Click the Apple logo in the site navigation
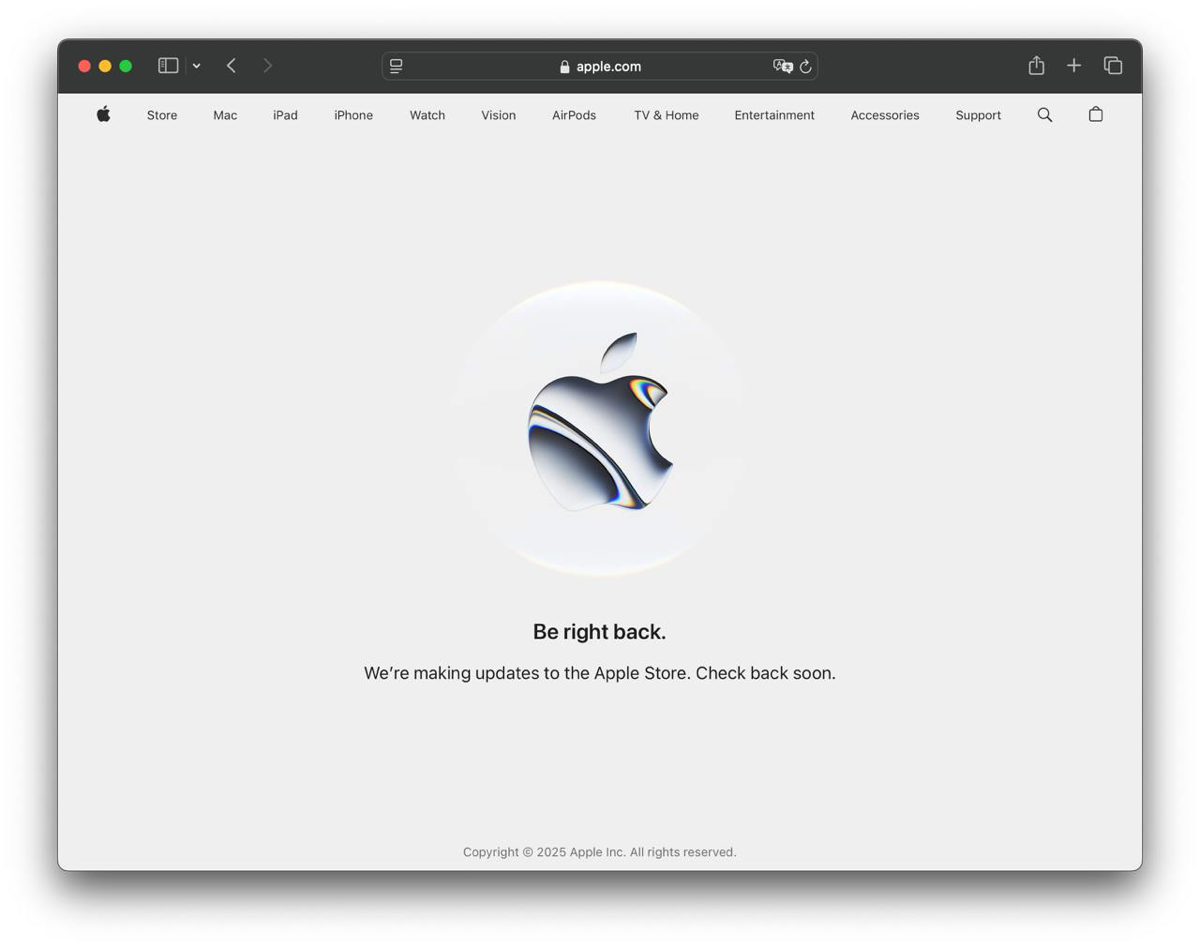Image resolution: width=1200 pixels, height=947 pixels. click(103, 114)
